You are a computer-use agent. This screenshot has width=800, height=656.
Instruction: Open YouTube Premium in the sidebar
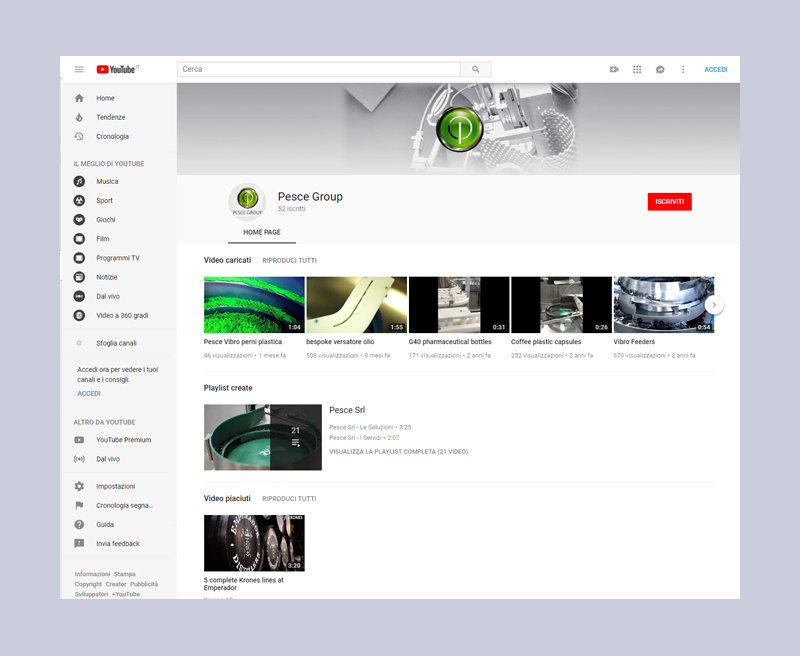point(123,439)
